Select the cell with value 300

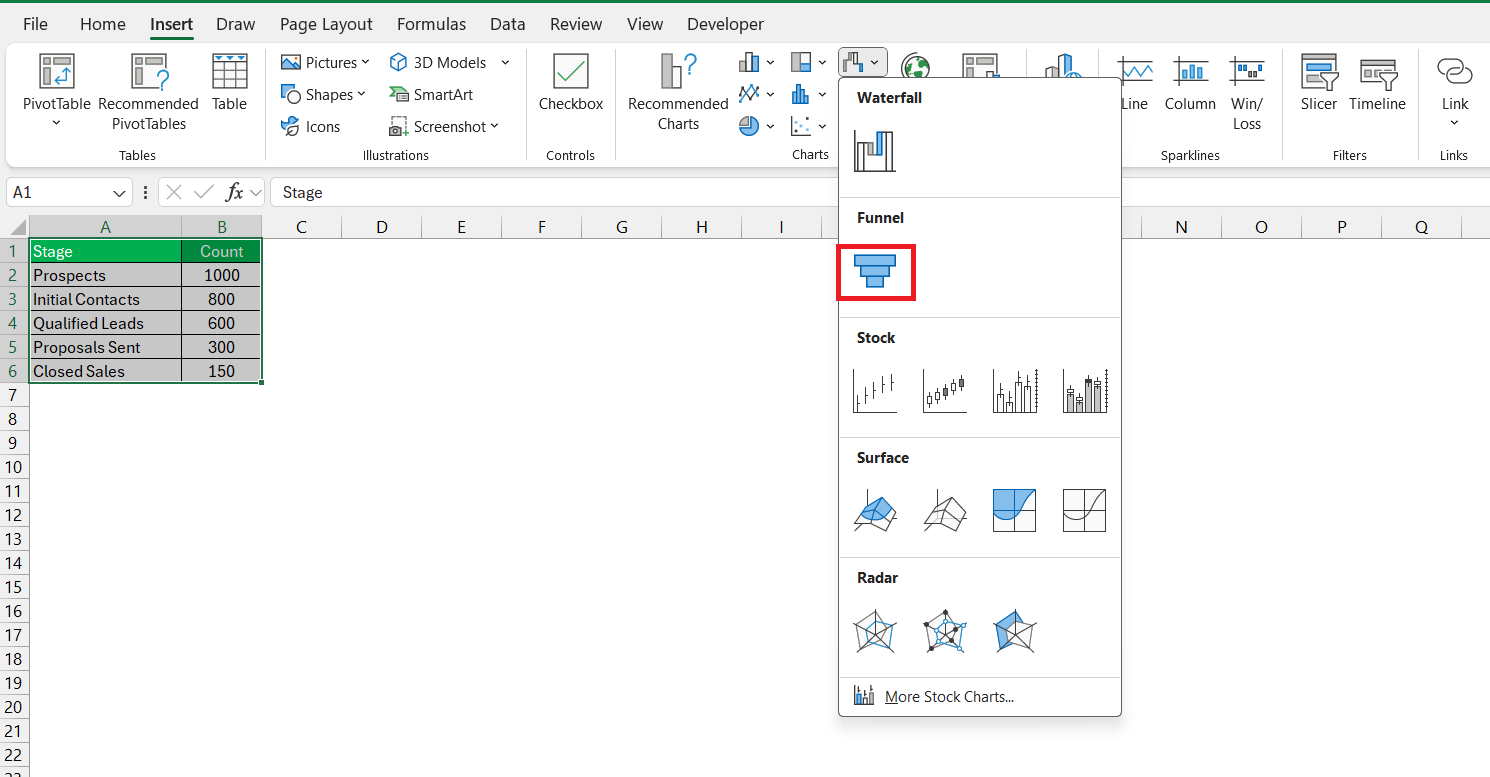click(x=221, y=347)
